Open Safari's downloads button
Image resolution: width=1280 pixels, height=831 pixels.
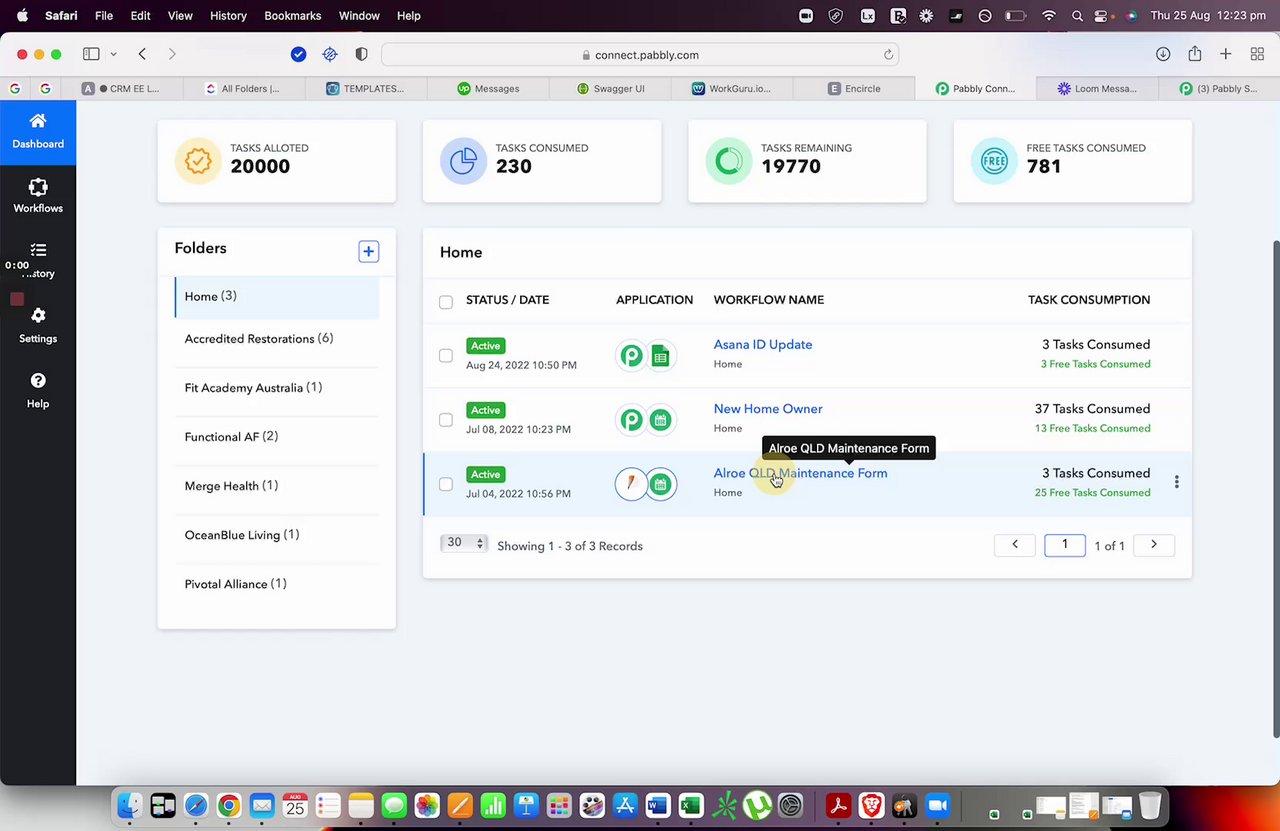[1163, 54]
